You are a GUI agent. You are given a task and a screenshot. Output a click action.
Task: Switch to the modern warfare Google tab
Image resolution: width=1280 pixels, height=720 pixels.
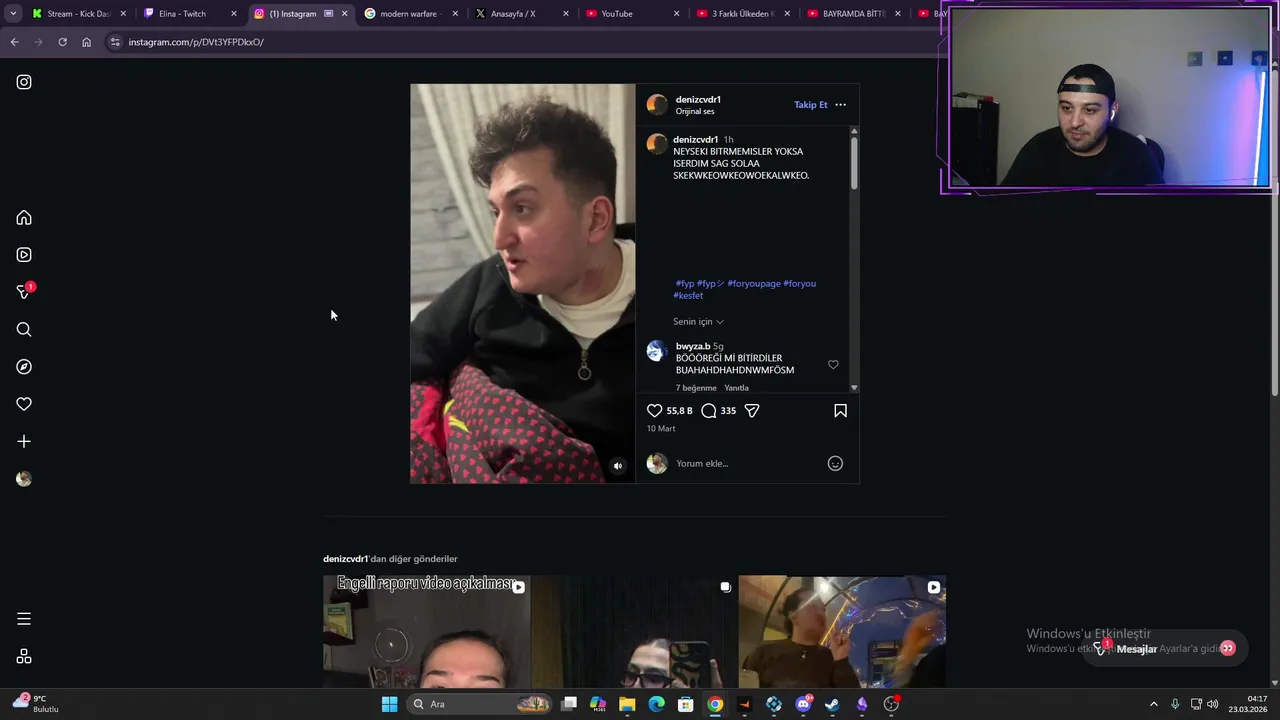410,14
